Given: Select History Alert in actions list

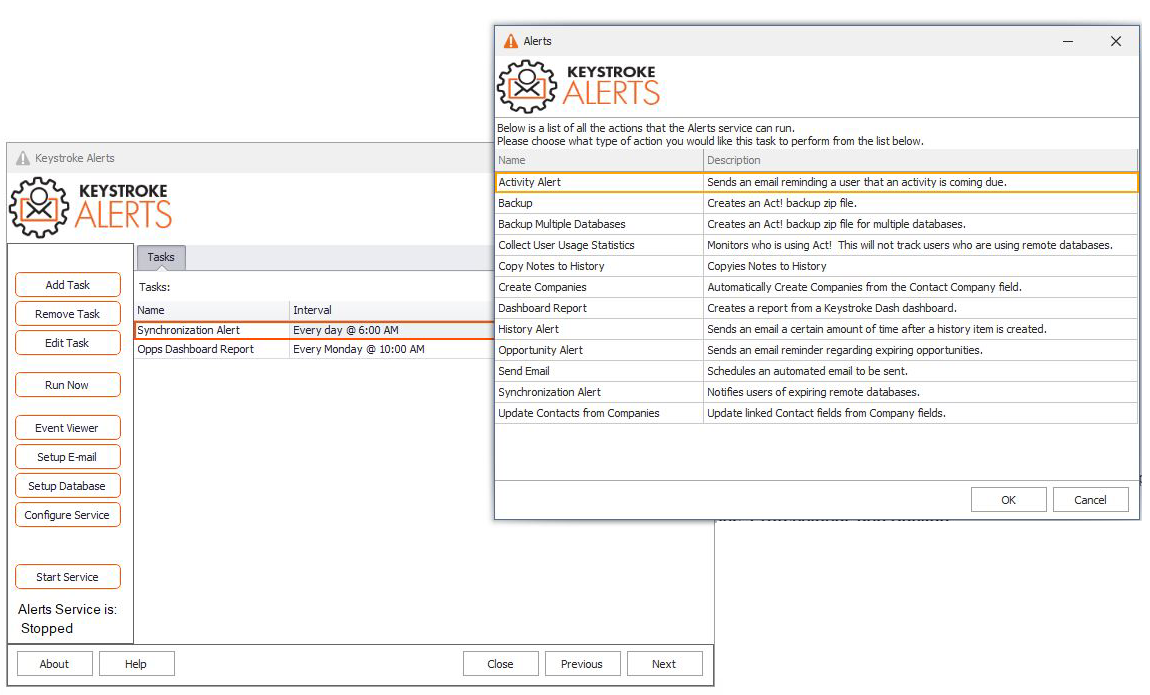Looking at the screenshot, I should (817, 329).
